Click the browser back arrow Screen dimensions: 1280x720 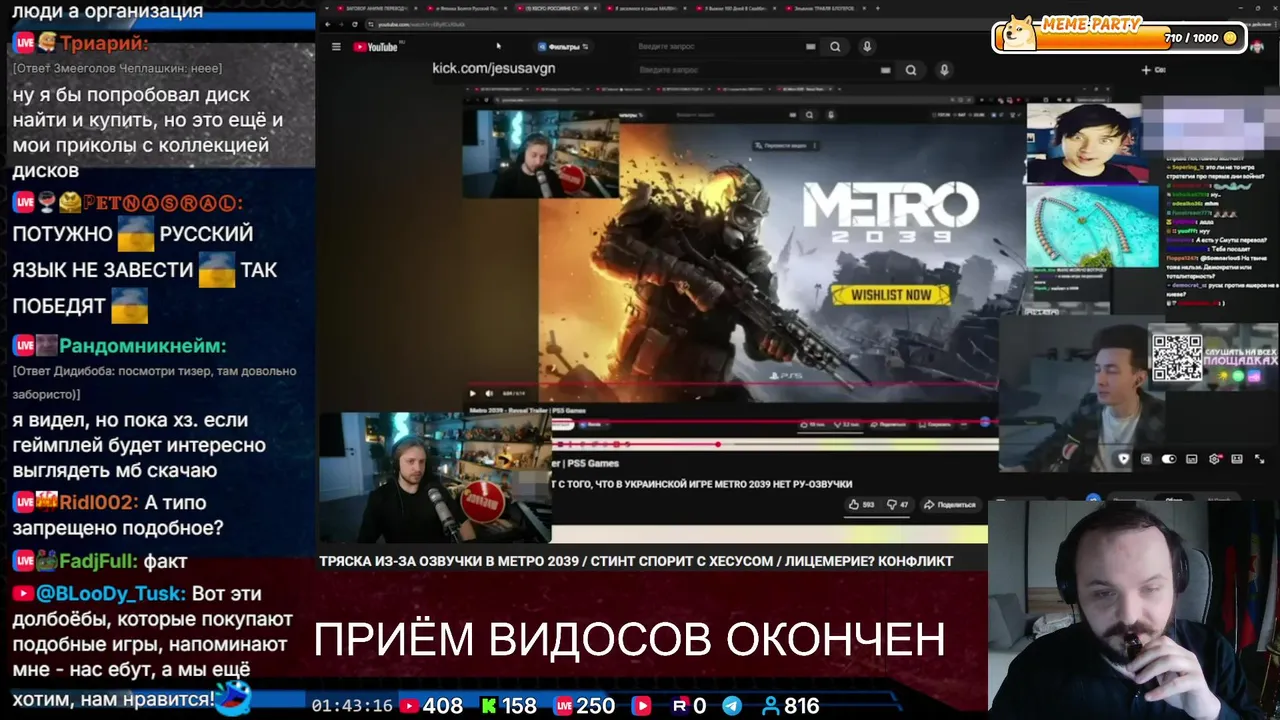point(328,24)
